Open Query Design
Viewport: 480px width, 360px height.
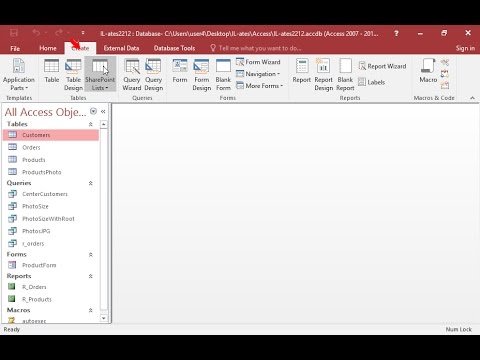coord(153,74)
